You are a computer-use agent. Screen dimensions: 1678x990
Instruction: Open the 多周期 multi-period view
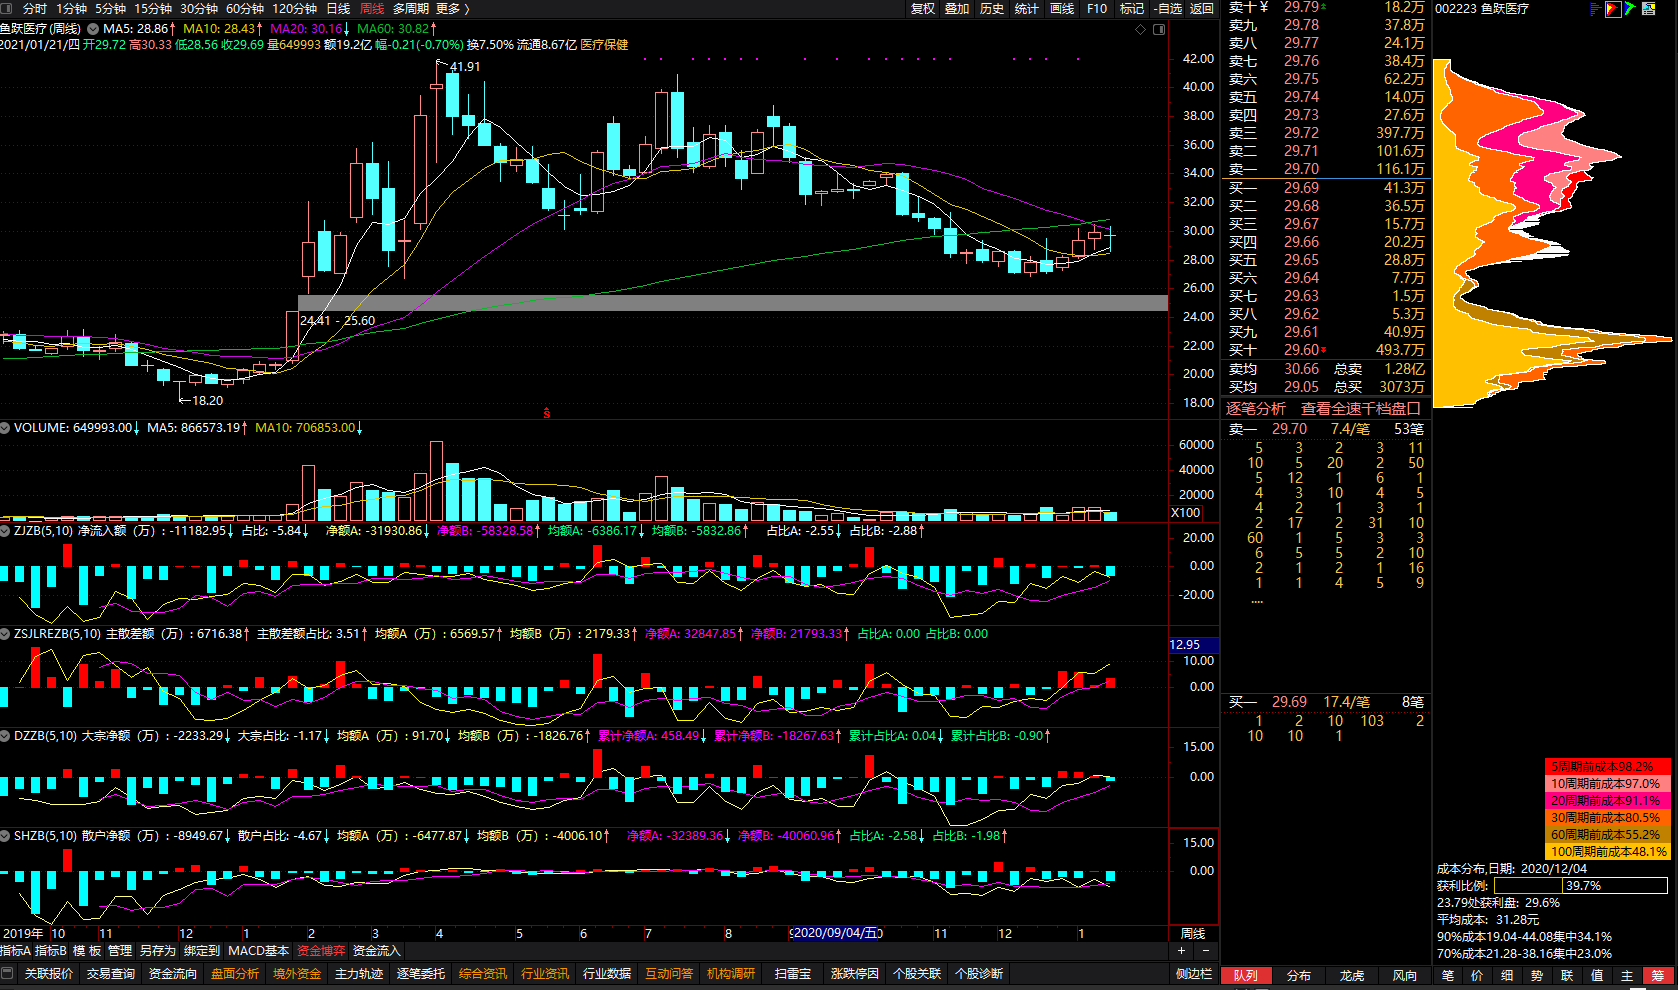[410, 9]
